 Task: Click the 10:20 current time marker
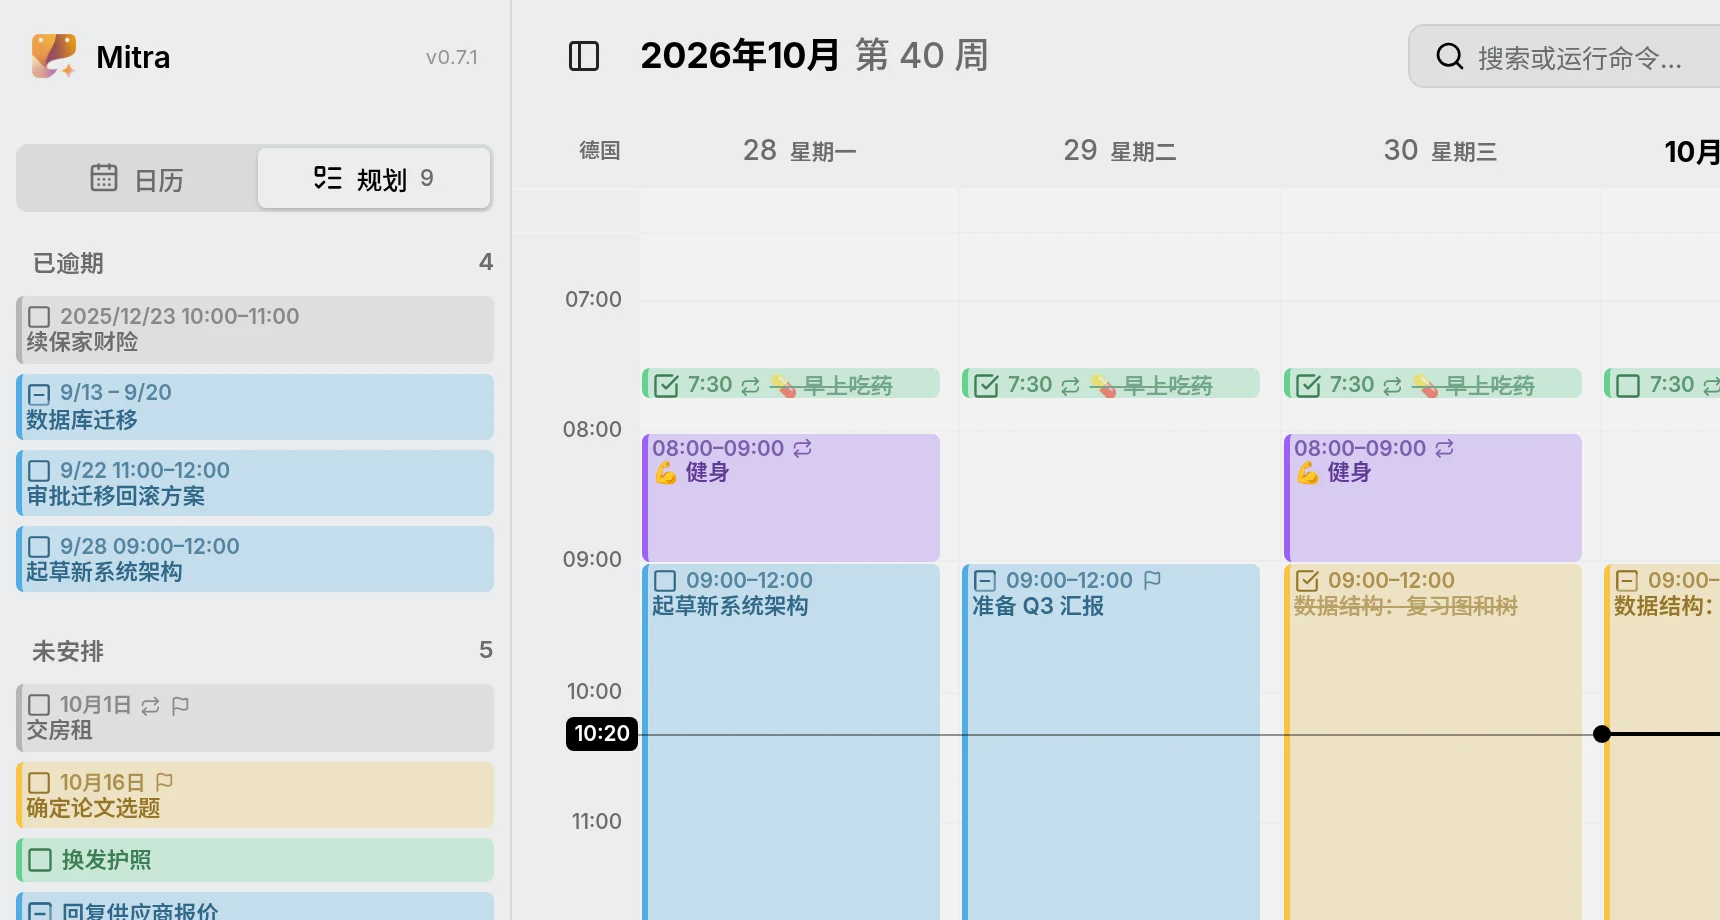(602, 734)
